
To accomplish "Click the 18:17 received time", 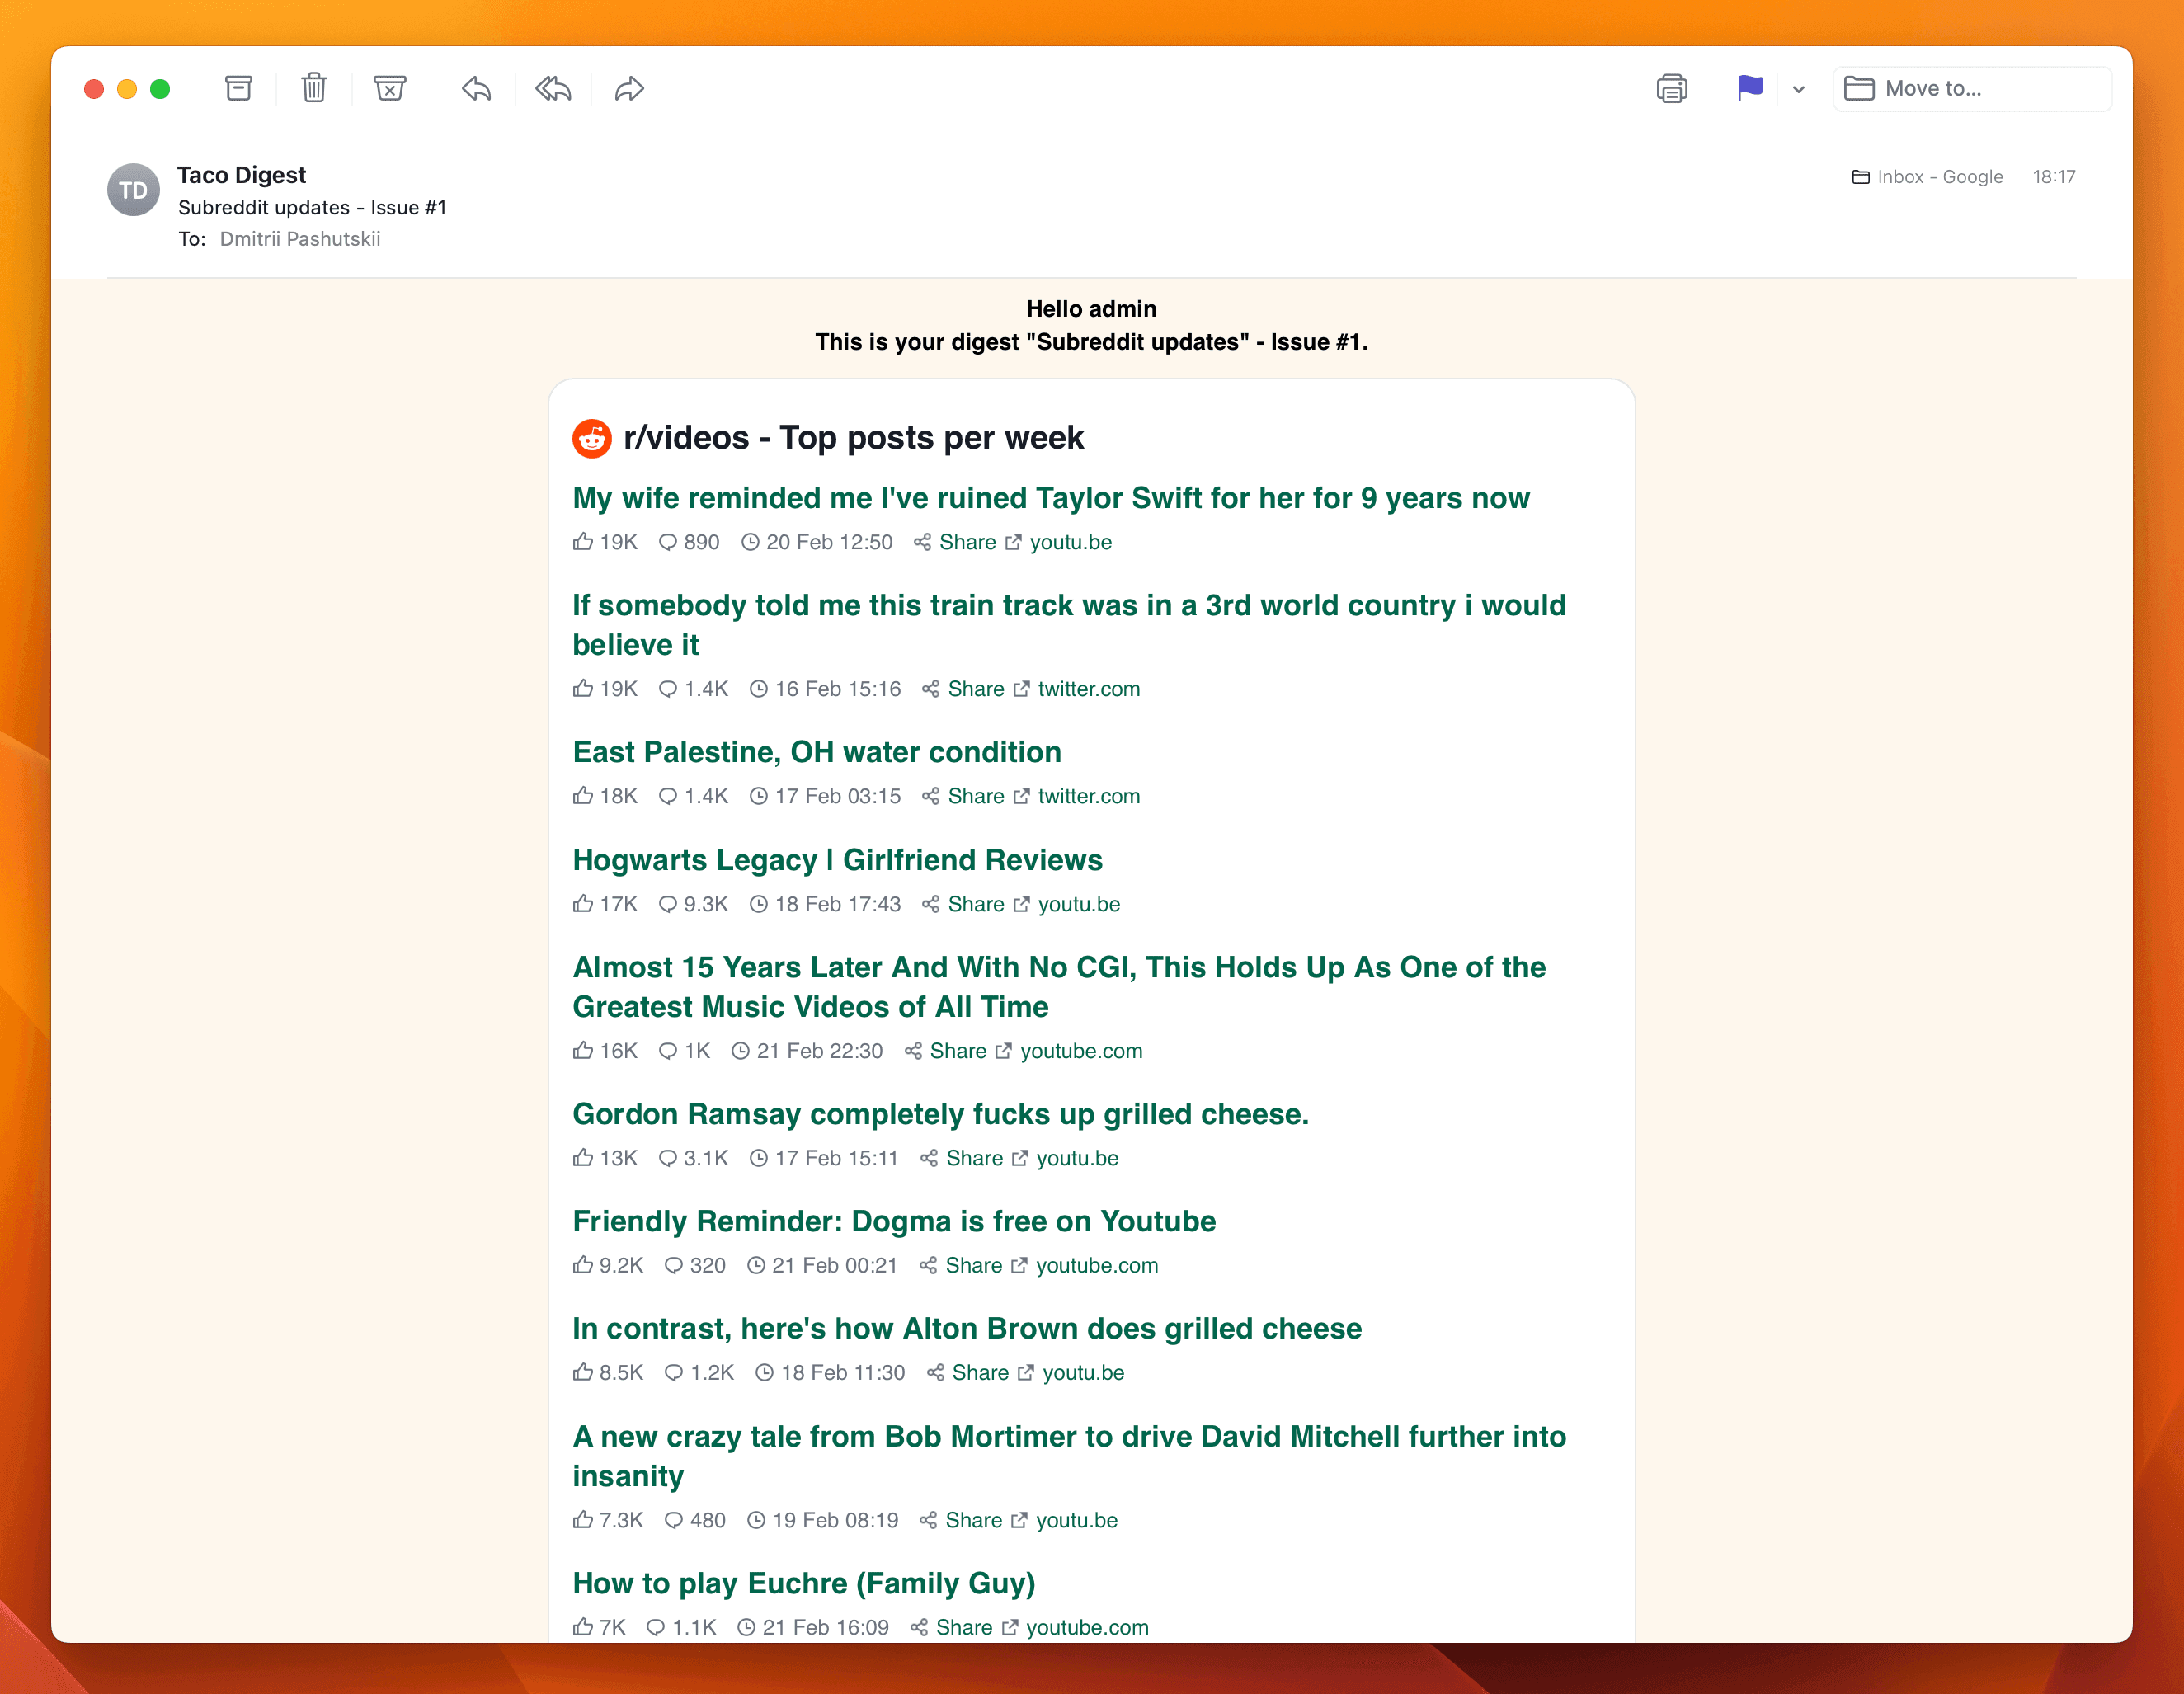I will 2053,177.
